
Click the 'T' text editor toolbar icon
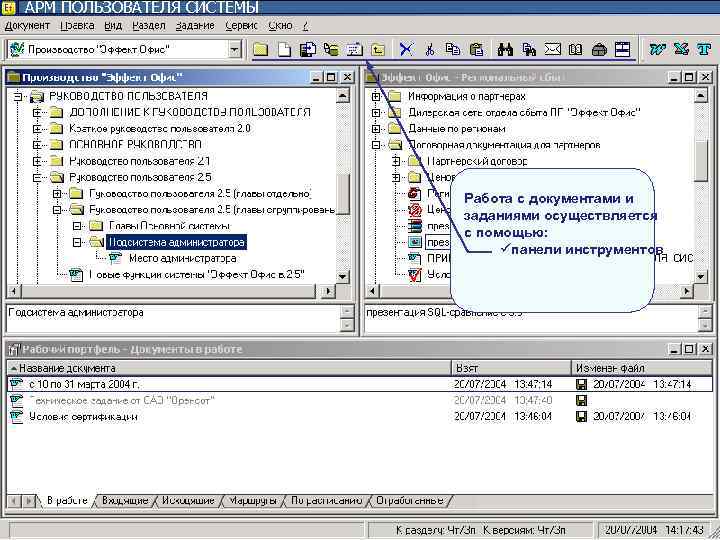(x=704, y=49)
